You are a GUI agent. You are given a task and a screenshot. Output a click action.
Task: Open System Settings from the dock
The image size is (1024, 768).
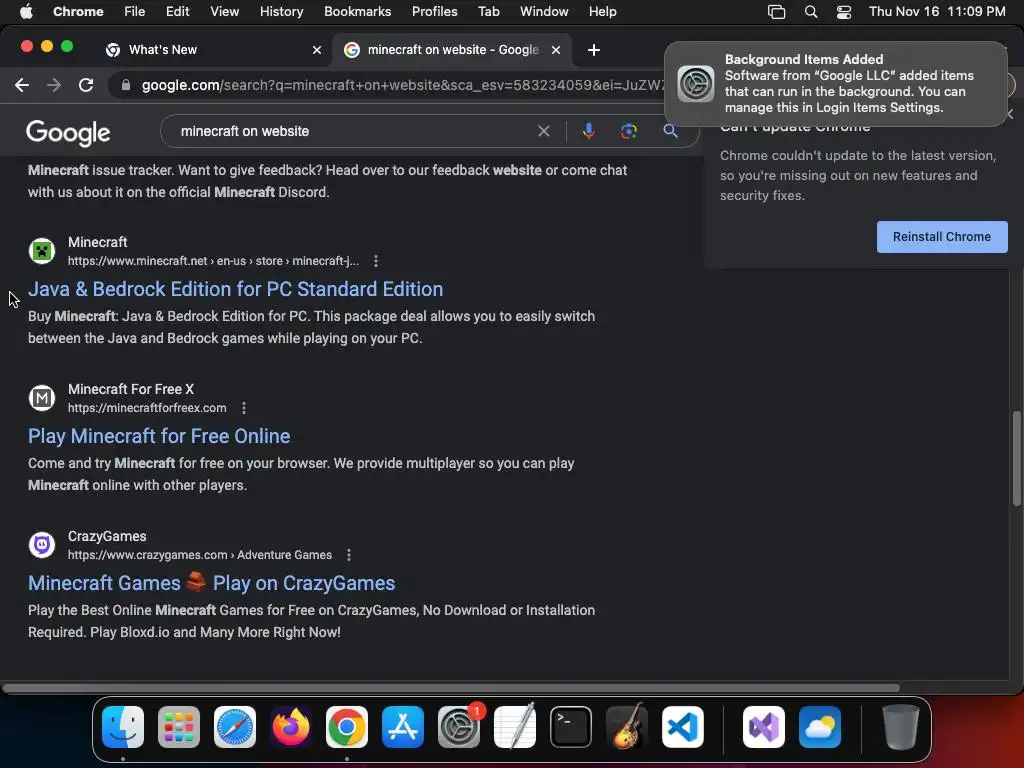coord(459,727)
